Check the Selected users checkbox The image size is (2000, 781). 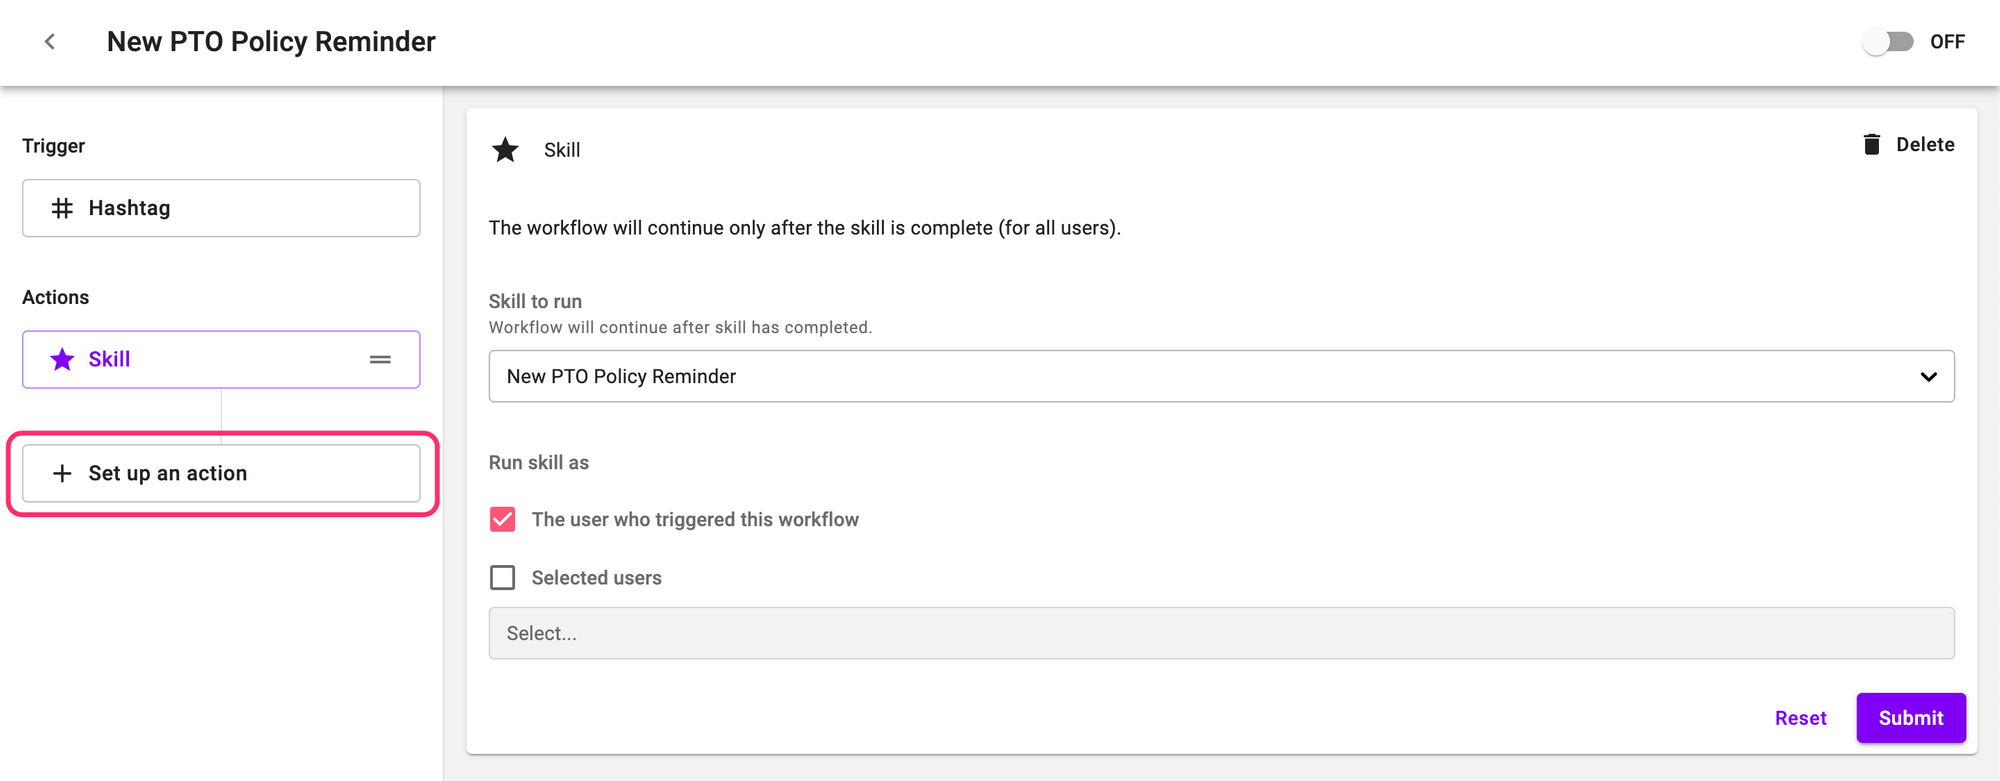pos(503,578)
